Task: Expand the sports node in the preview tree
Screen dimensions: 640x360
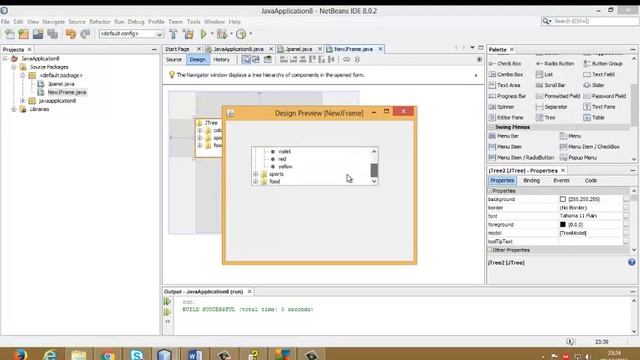Action: tap(256, 174)
